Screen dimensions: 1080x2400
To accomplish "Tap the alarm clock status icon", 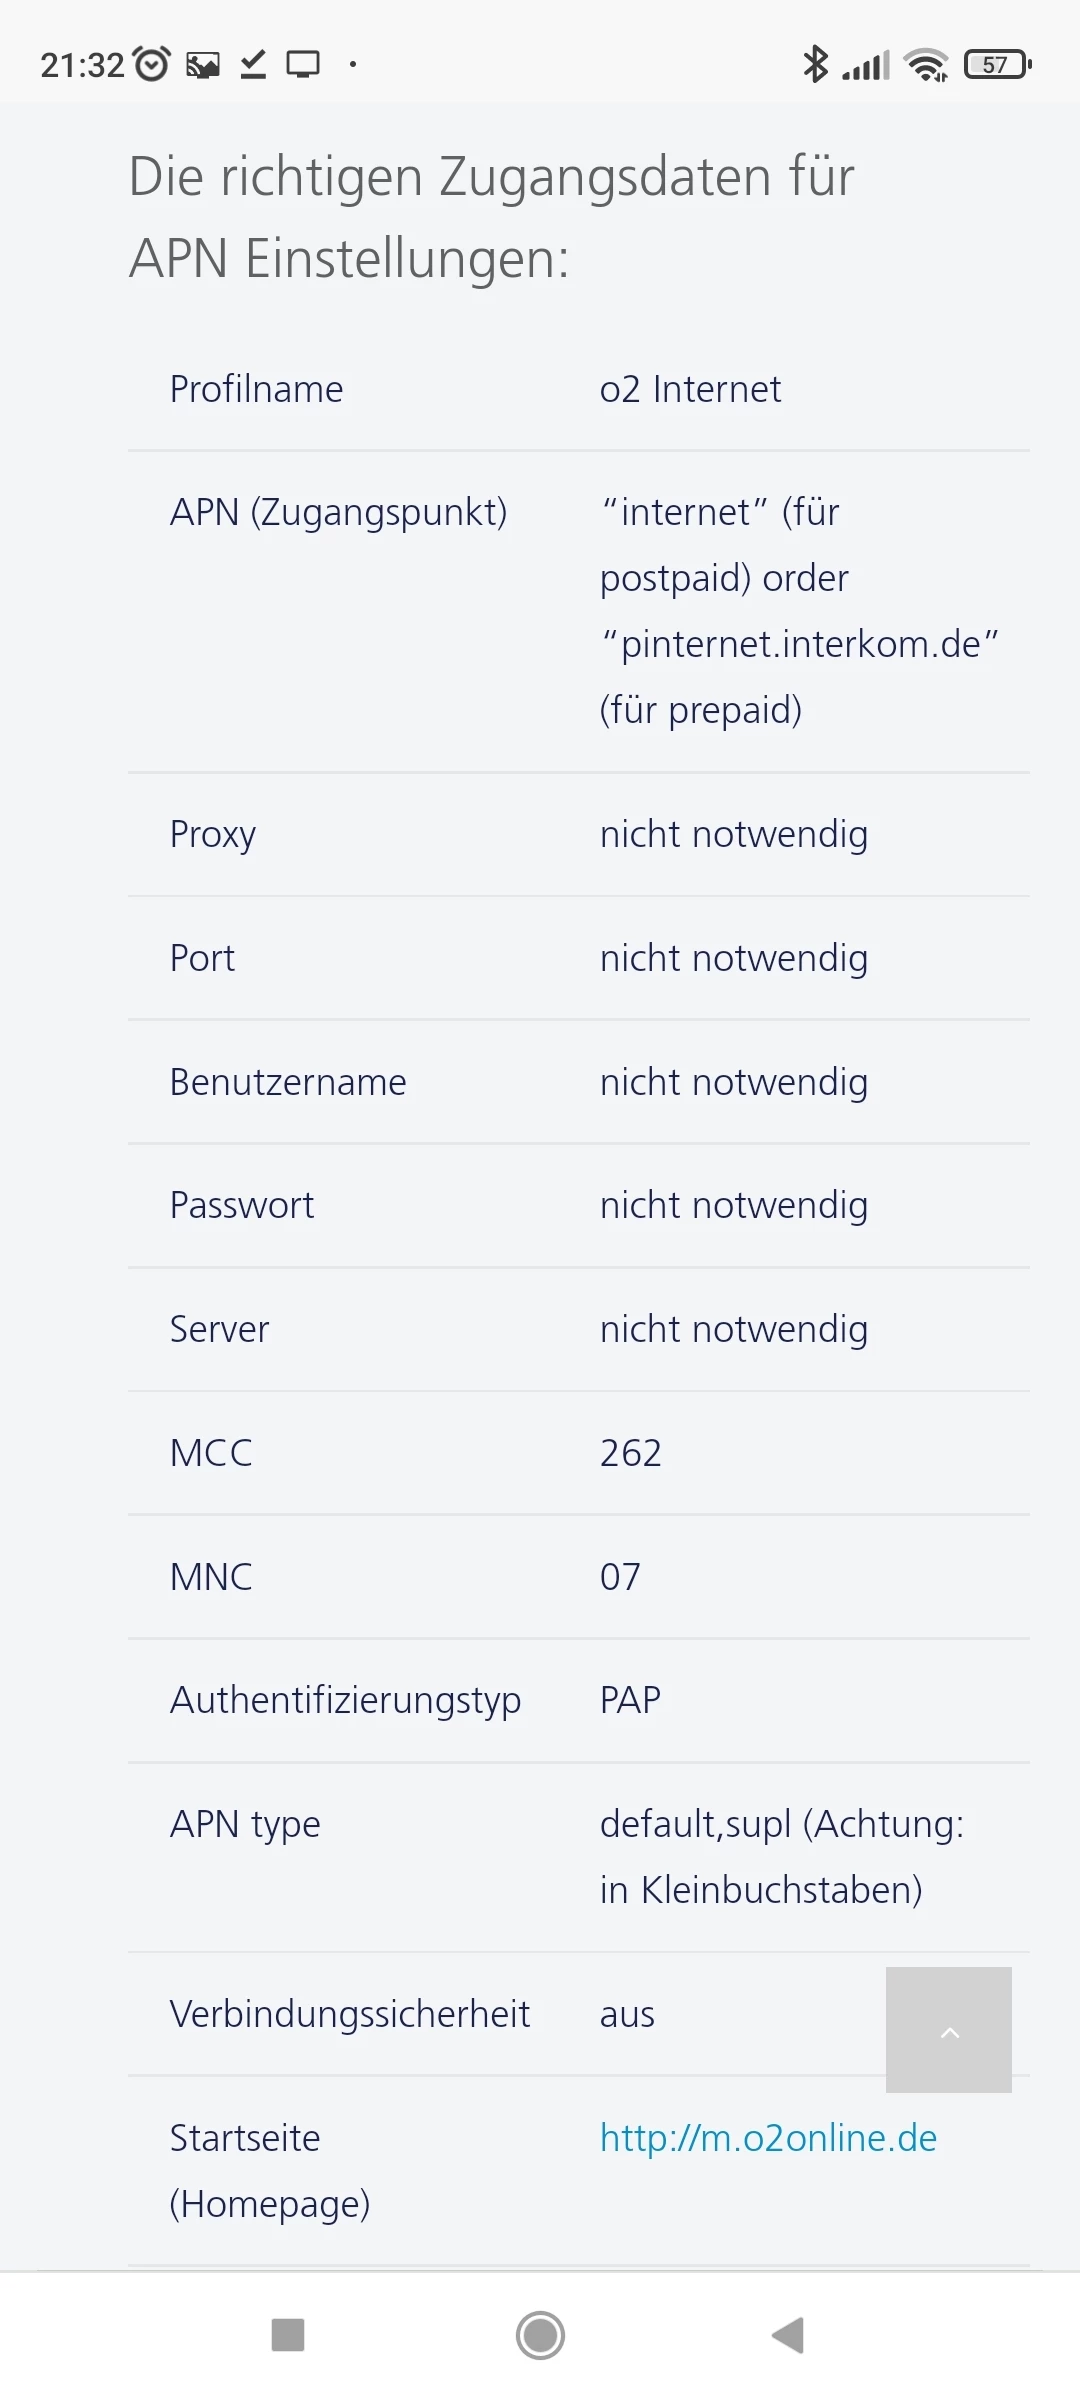I will 152,65.
